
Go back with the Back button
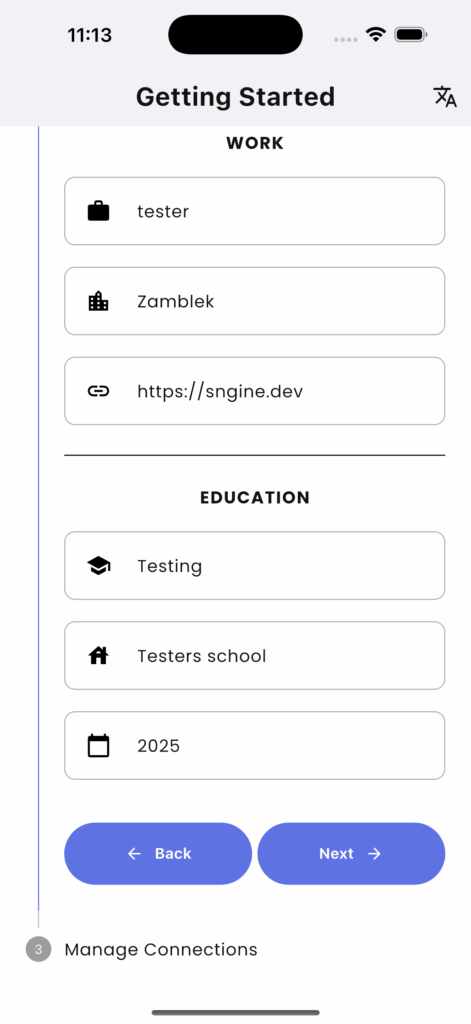point(158,854)
